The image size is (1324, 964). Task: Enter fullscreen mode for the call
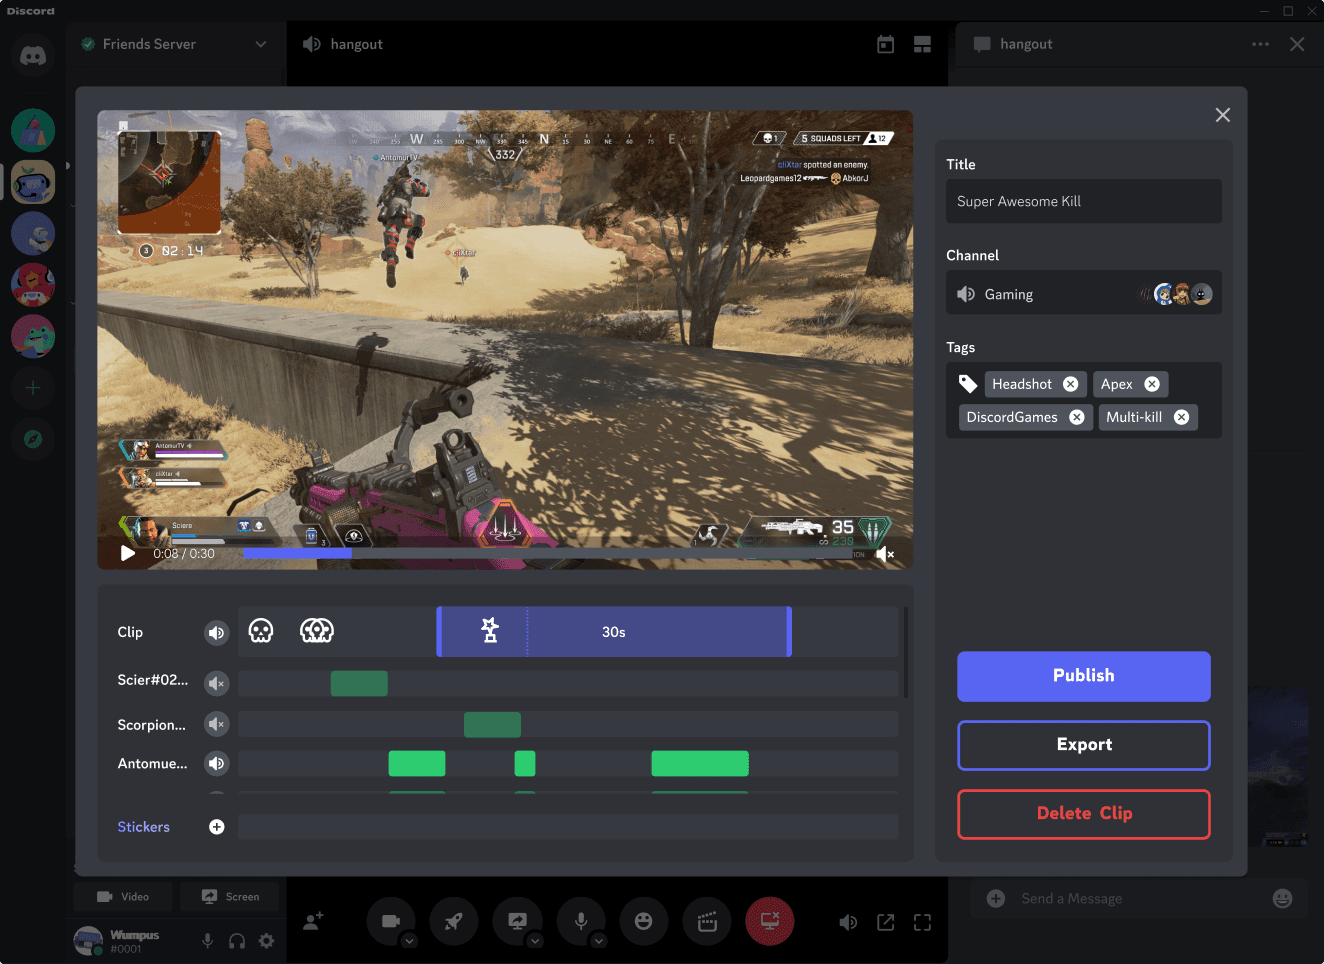pyautogui.click(x=922, y=922)
